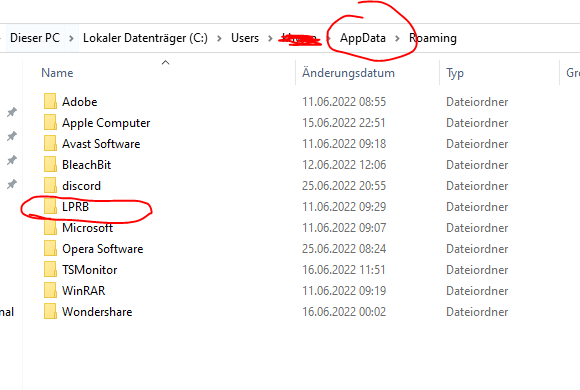580x390 pixels.
Task: Click date 25.06.2022 20:55 of discord
Action: coord(344,185)
